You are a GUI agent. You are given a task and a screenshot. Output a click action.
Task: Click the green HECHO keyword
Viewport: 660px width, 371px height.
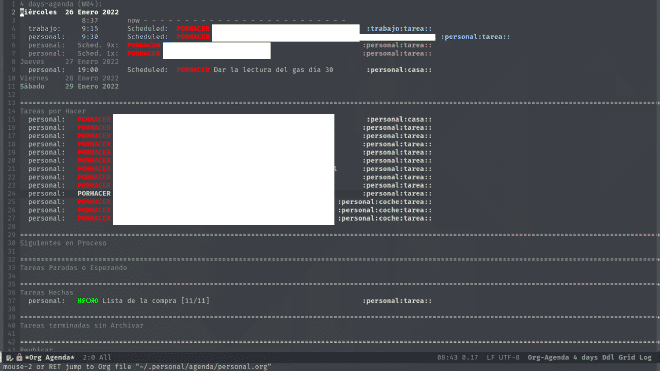click(x=88, y=301)
